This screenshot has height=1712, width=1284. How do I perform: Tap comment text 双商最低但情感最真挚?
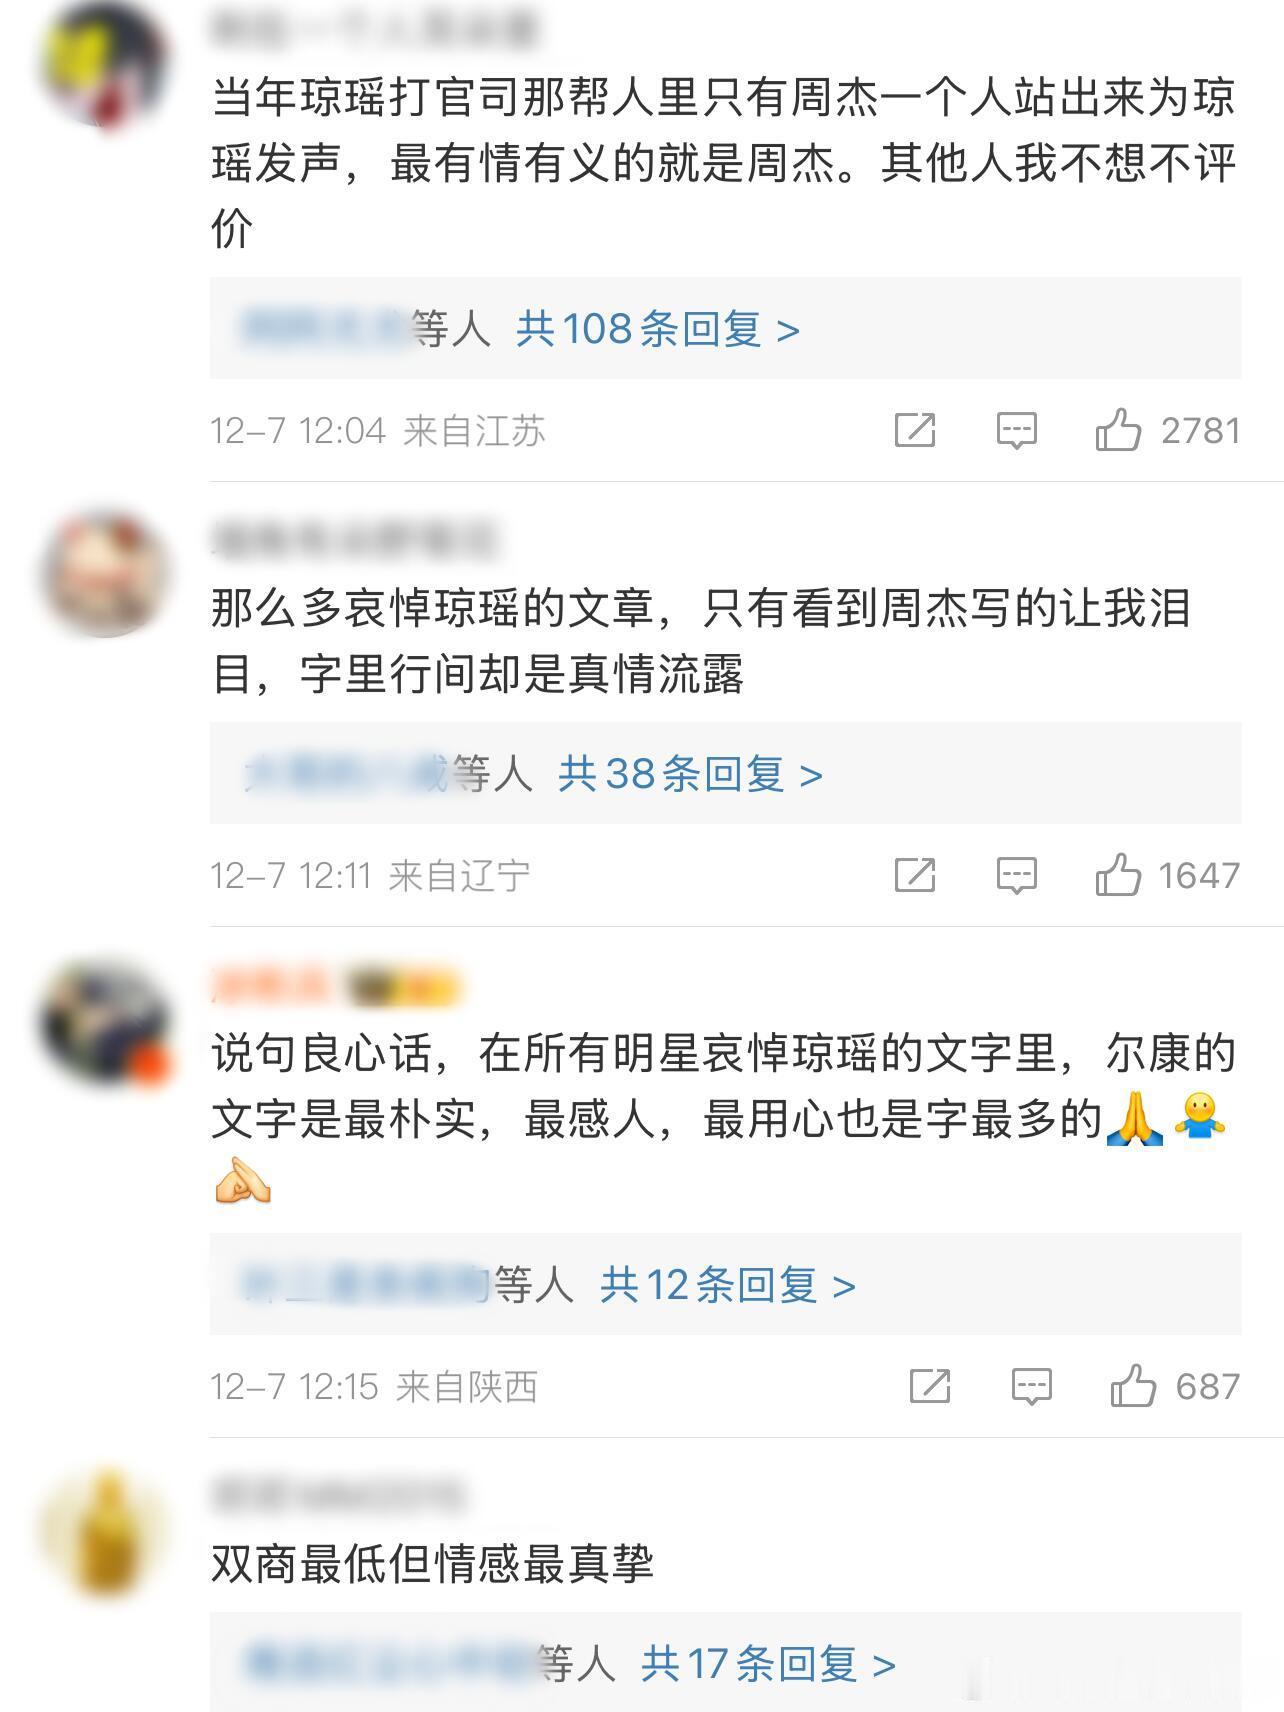pos(432,1563)
